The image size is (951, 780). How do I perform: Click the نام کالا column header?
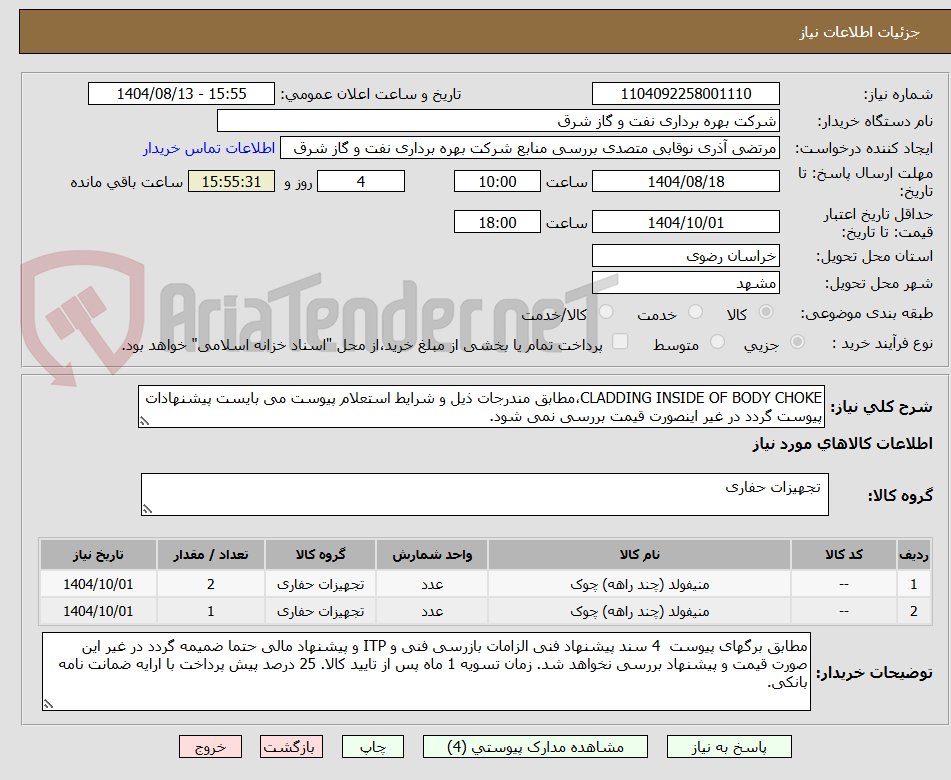(639, 554)
